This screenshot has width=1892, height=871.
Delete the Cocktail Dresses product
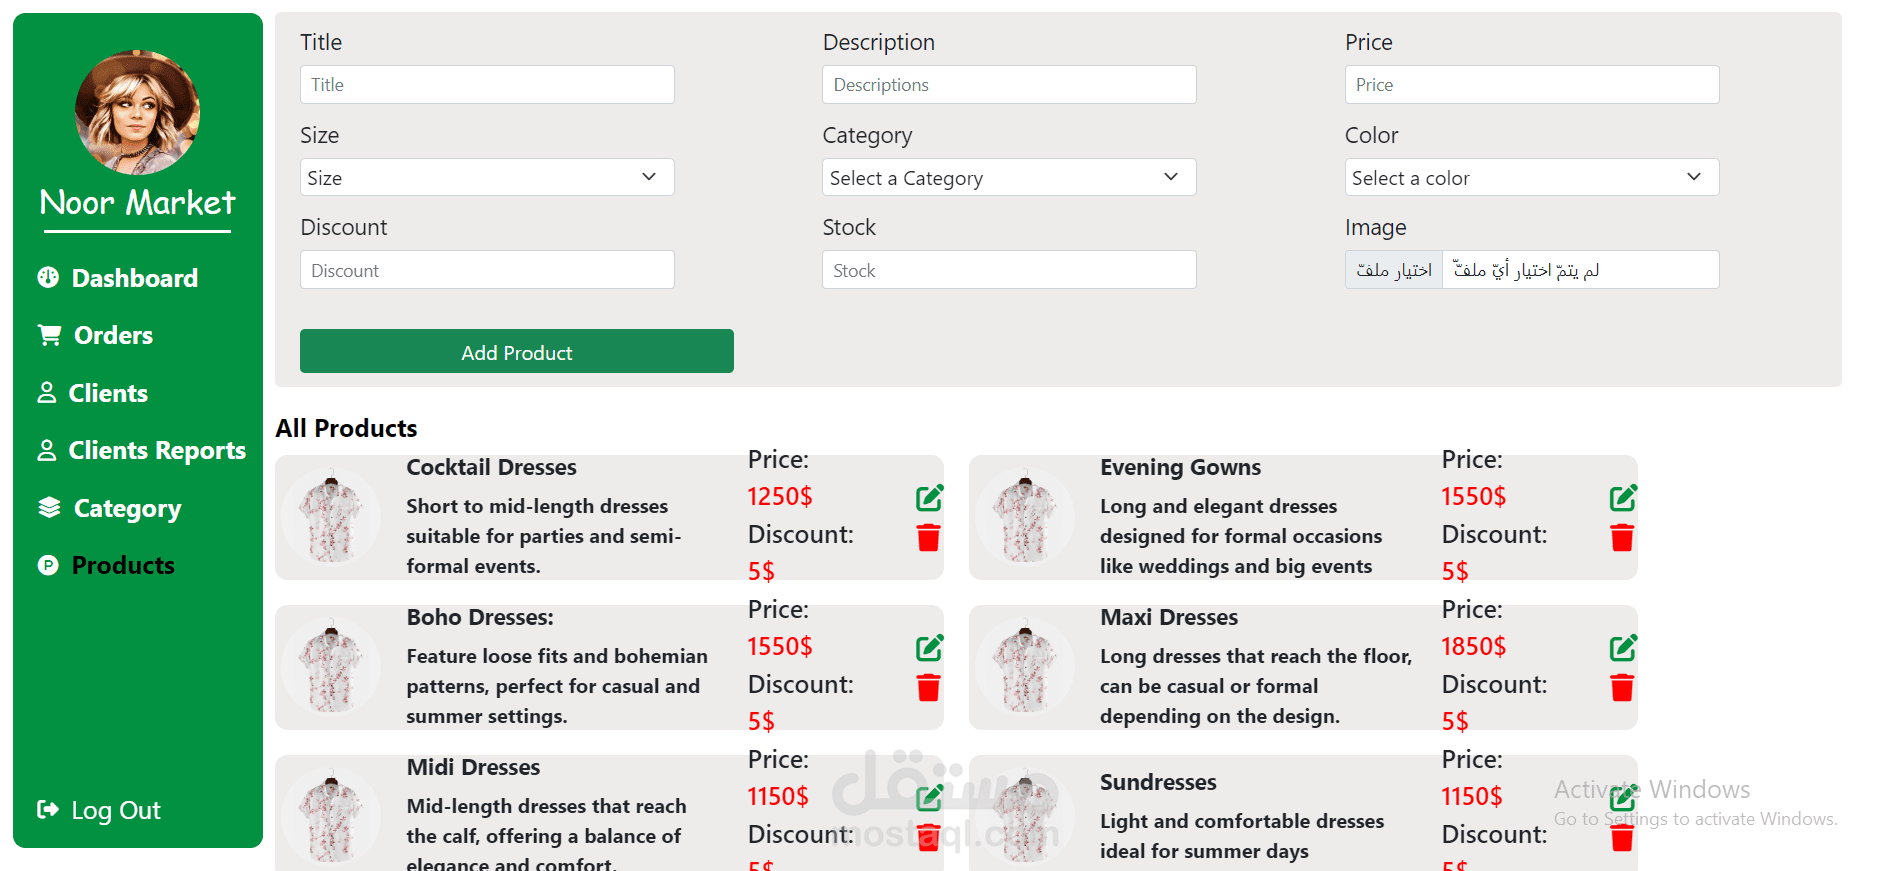928,538
